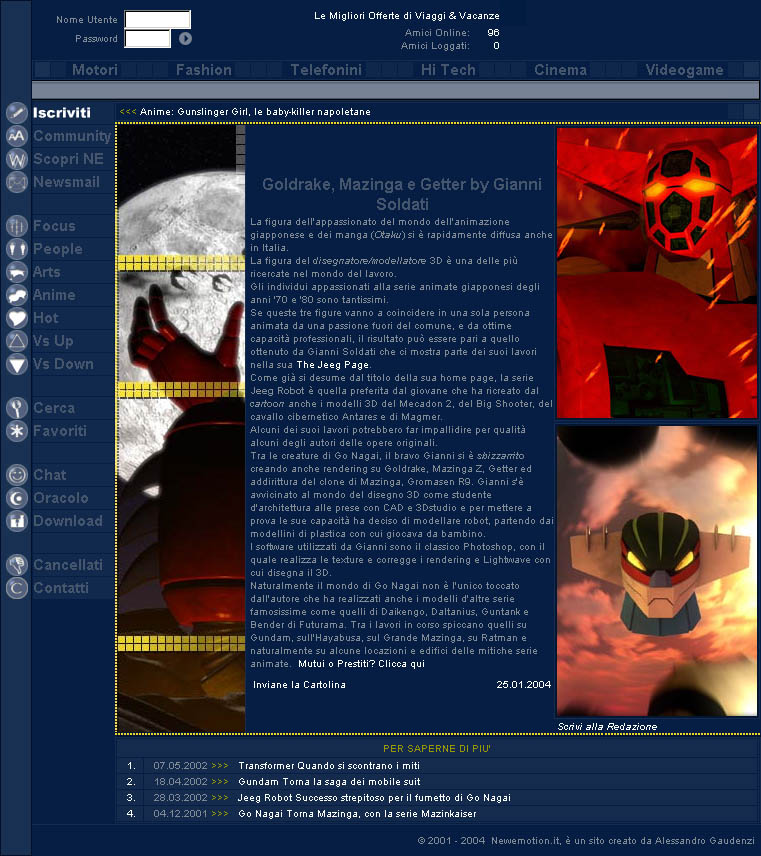The height and width of the screenshot is (856, 761).
Task: Click the Download sidebar icon
Action: (17, 521)
